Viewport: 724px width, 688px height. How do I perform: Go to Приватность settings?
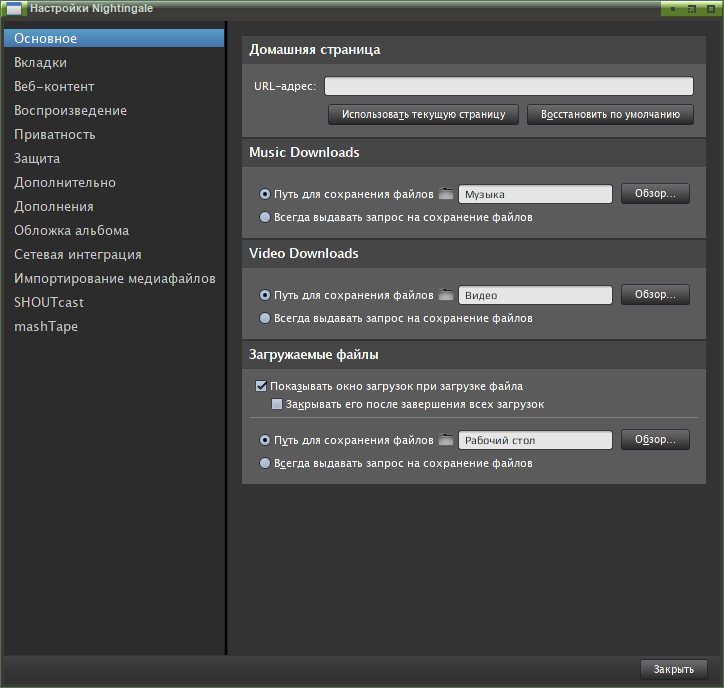(114, 134)
